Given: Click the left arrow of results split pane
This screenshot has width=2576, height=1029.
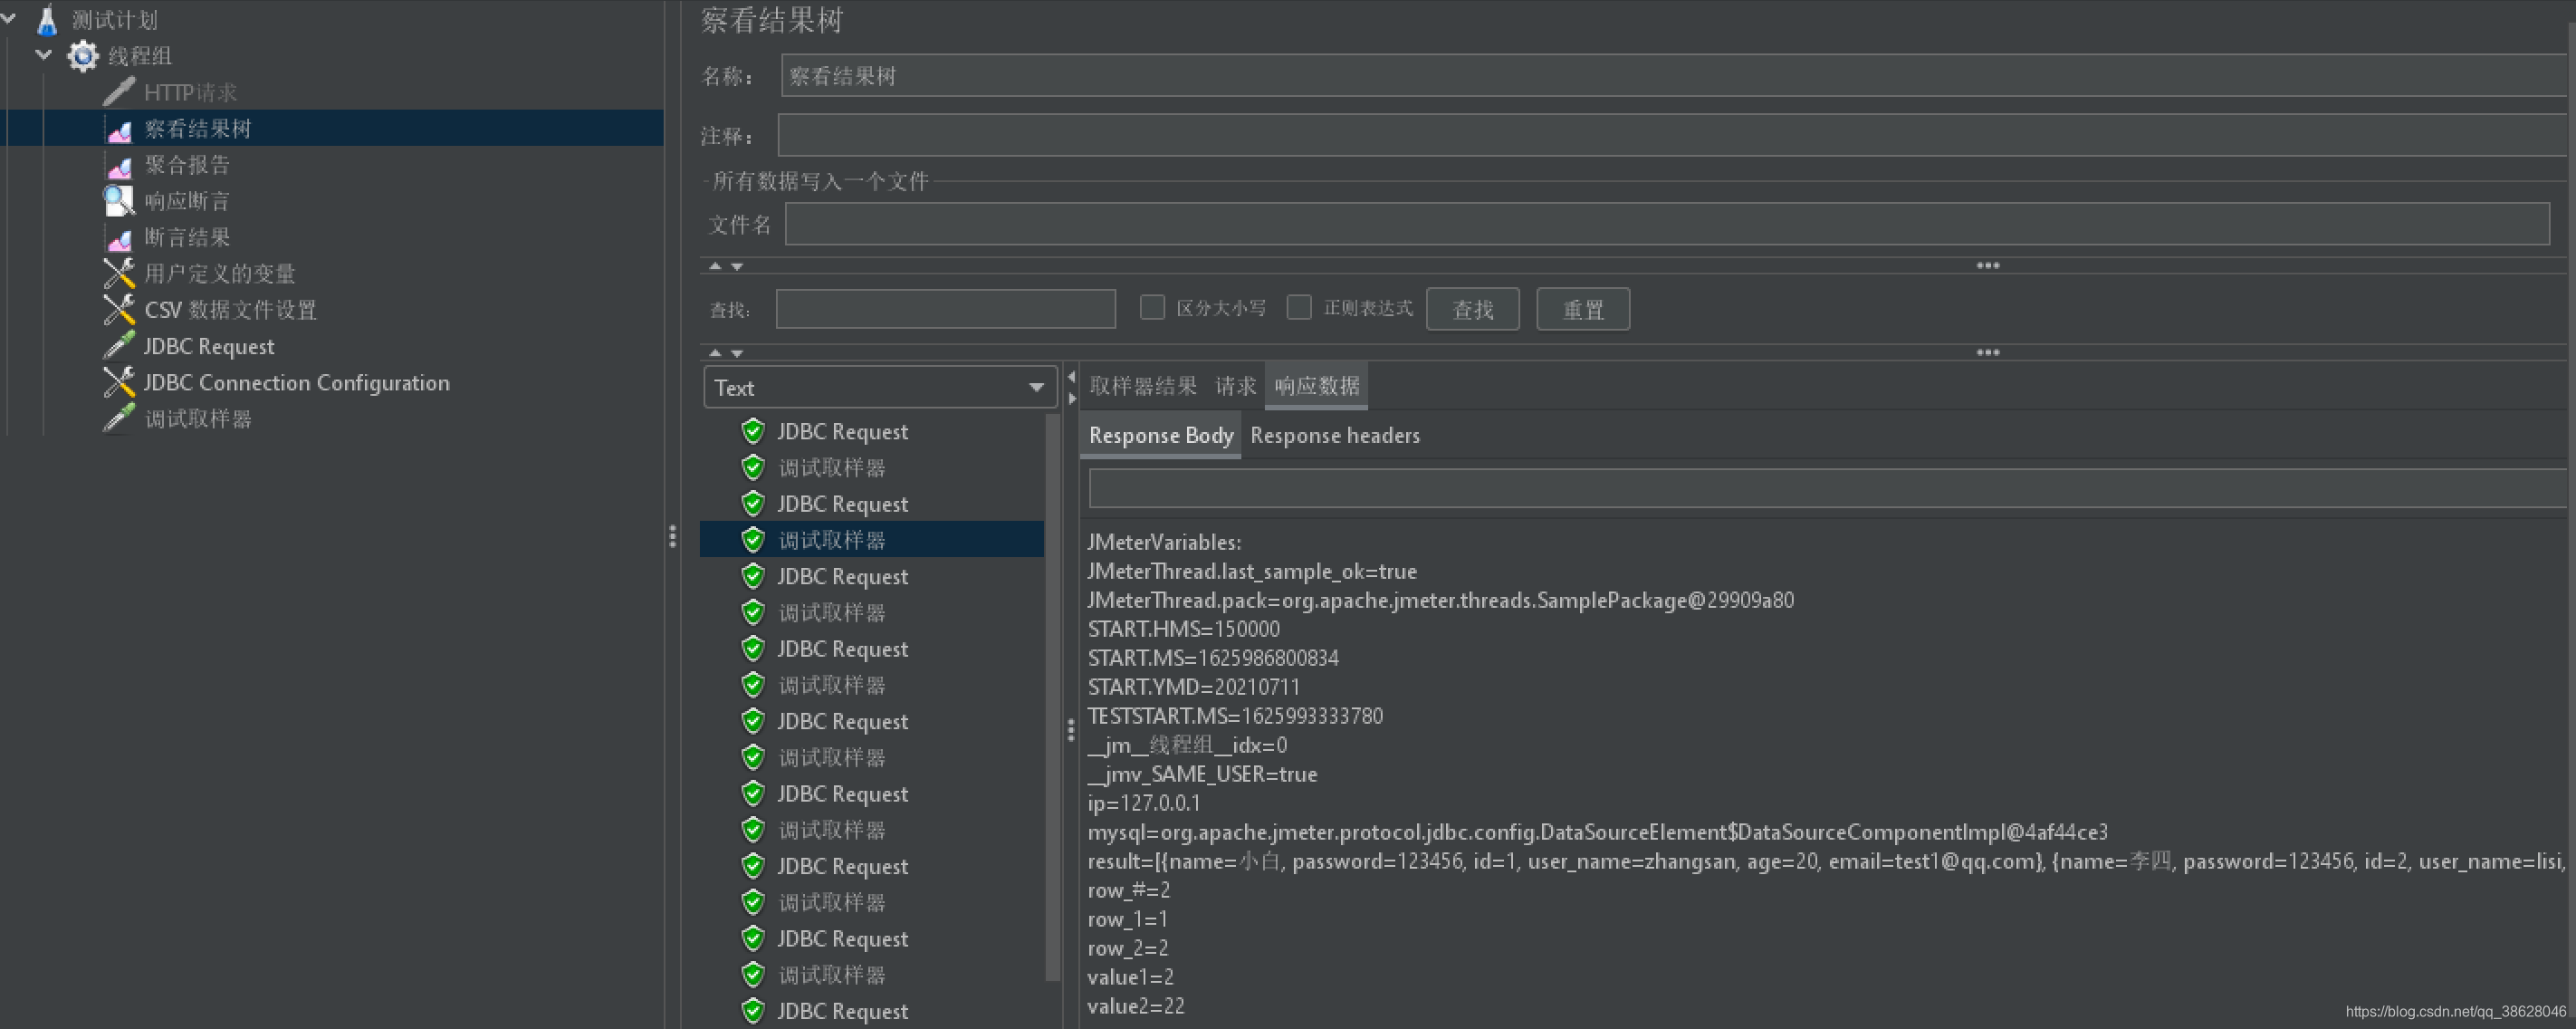Looking at the screenshot, I should [1071, 377].
